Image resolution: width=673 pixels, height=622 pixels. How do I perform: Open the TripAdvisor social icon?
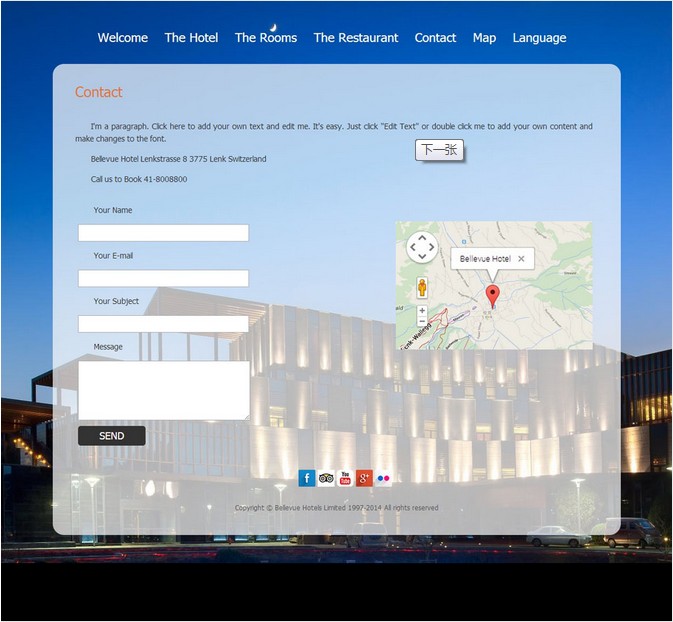326,478
